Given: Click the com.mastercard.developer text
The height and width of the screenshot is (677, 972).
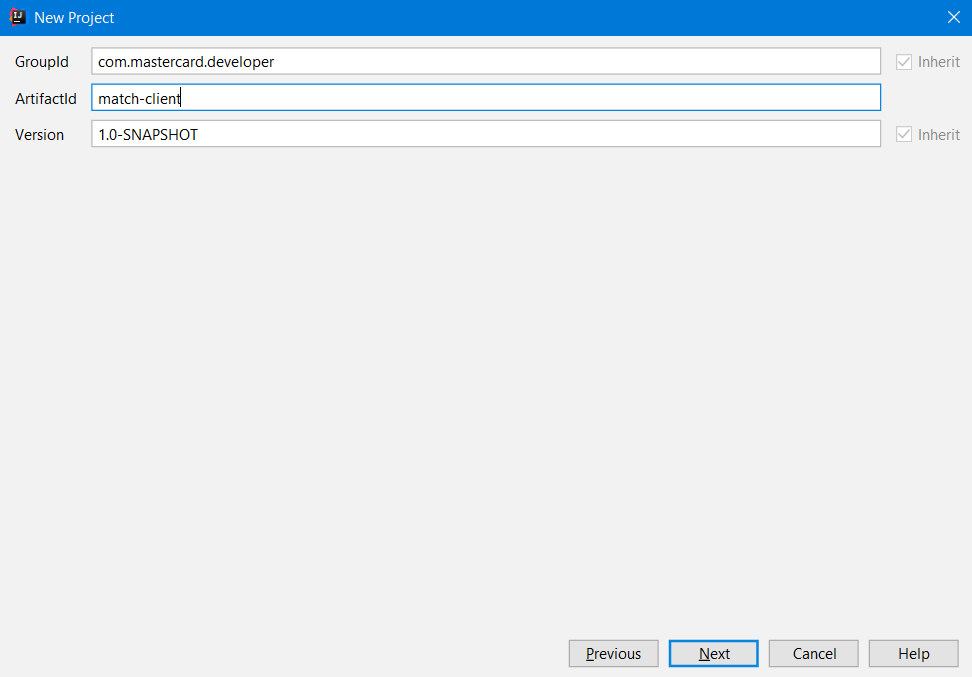Looking at the screenshot, I should (x=186, y=62).
